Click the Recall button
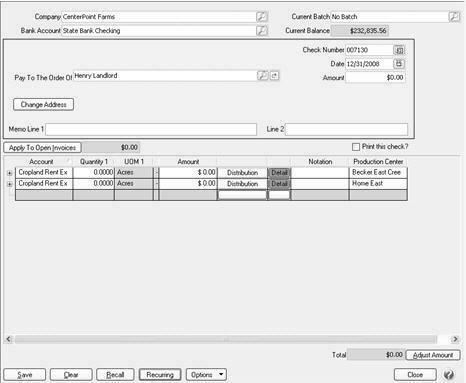 pyautogui.click(x=115, y=375)
